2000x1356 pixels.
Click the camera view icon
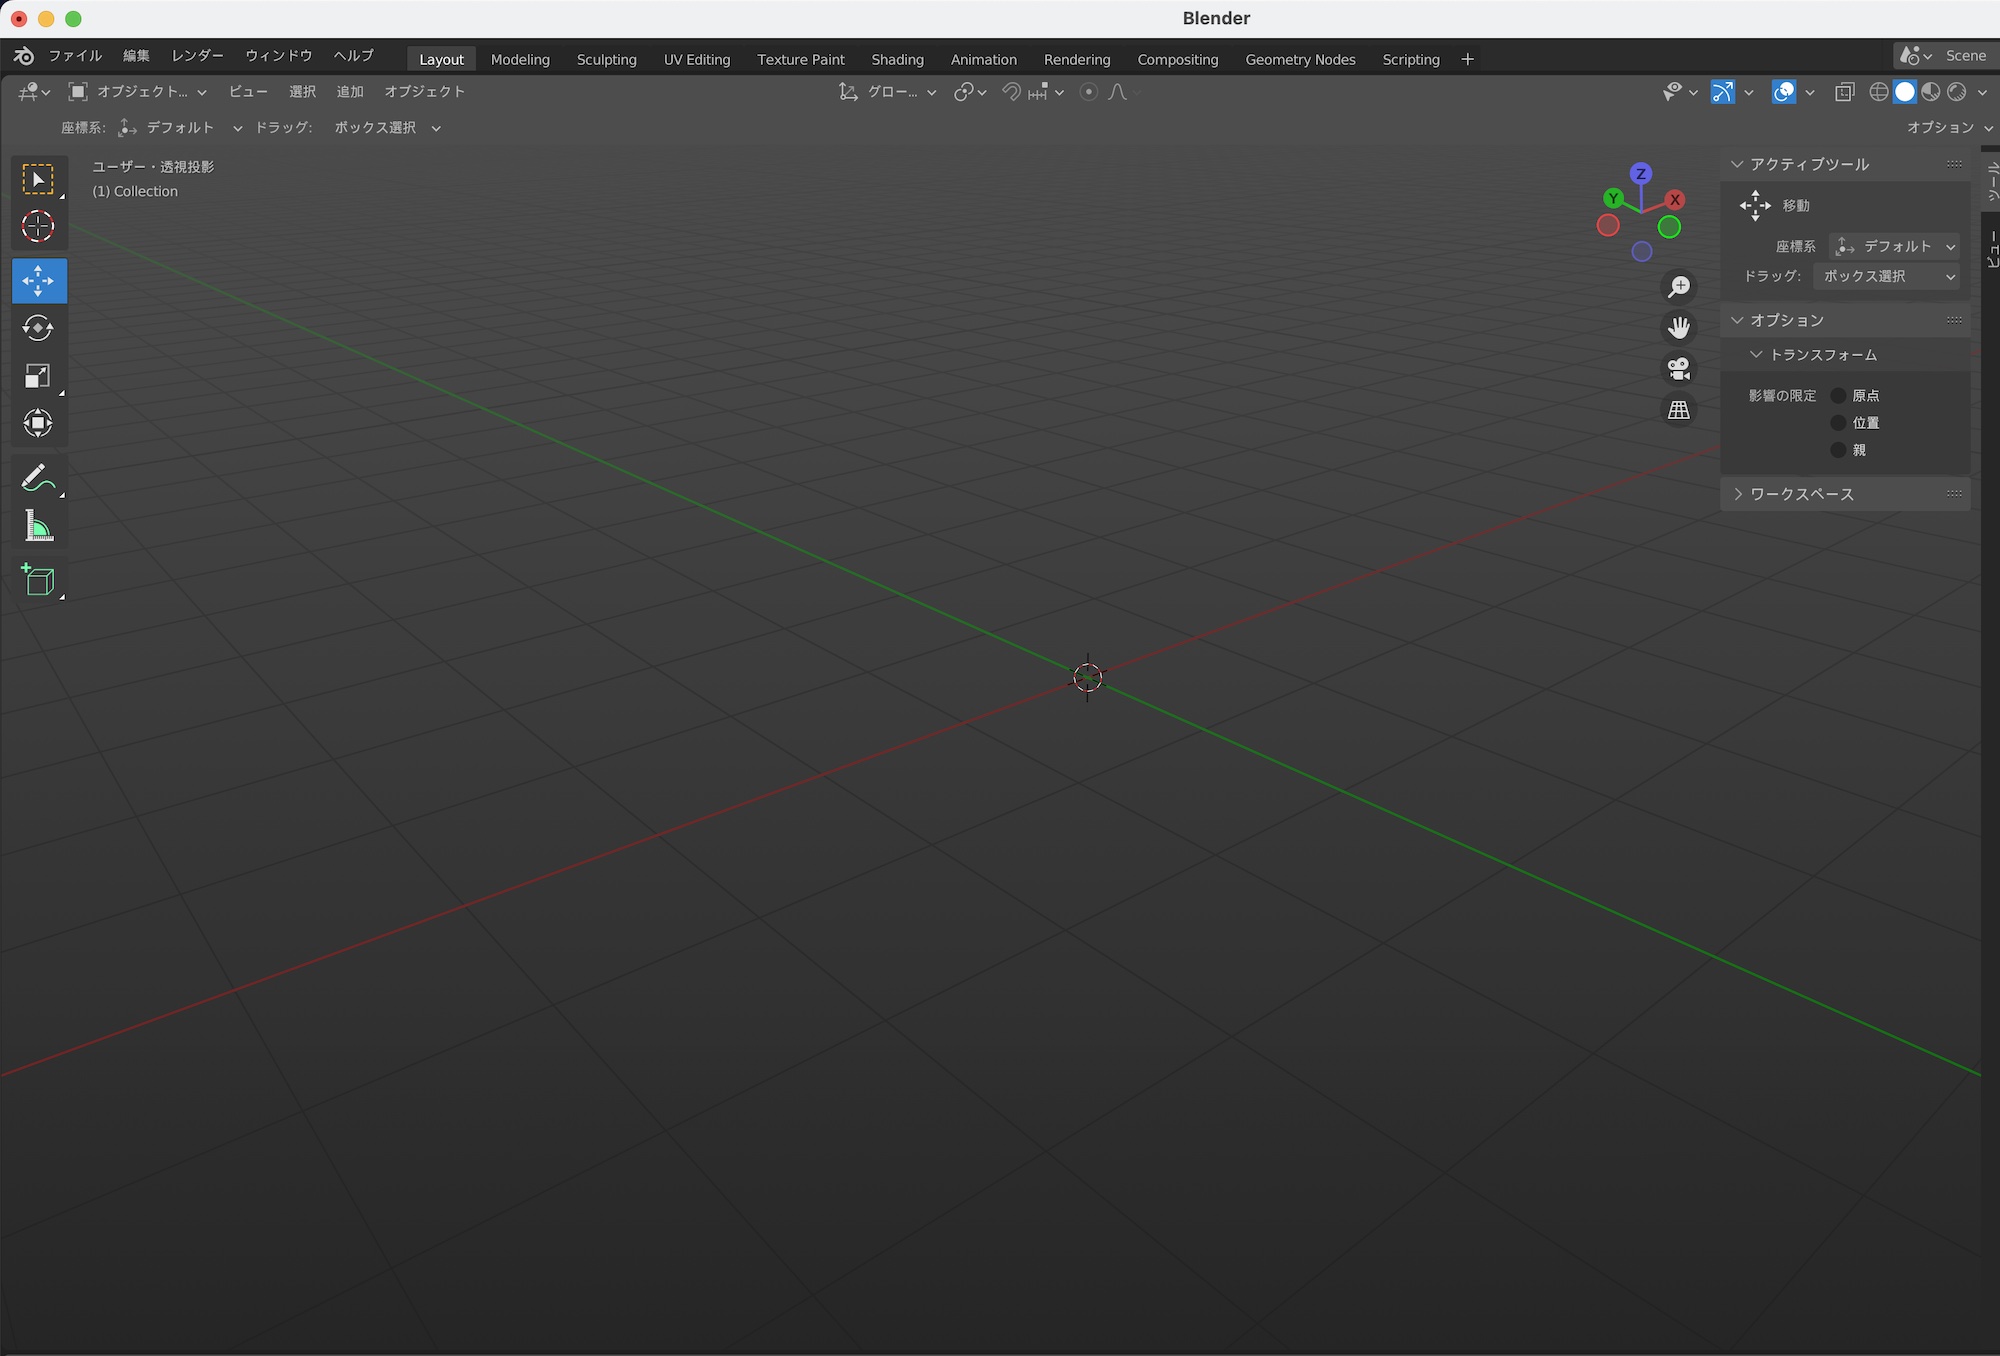coord(1679,369)
